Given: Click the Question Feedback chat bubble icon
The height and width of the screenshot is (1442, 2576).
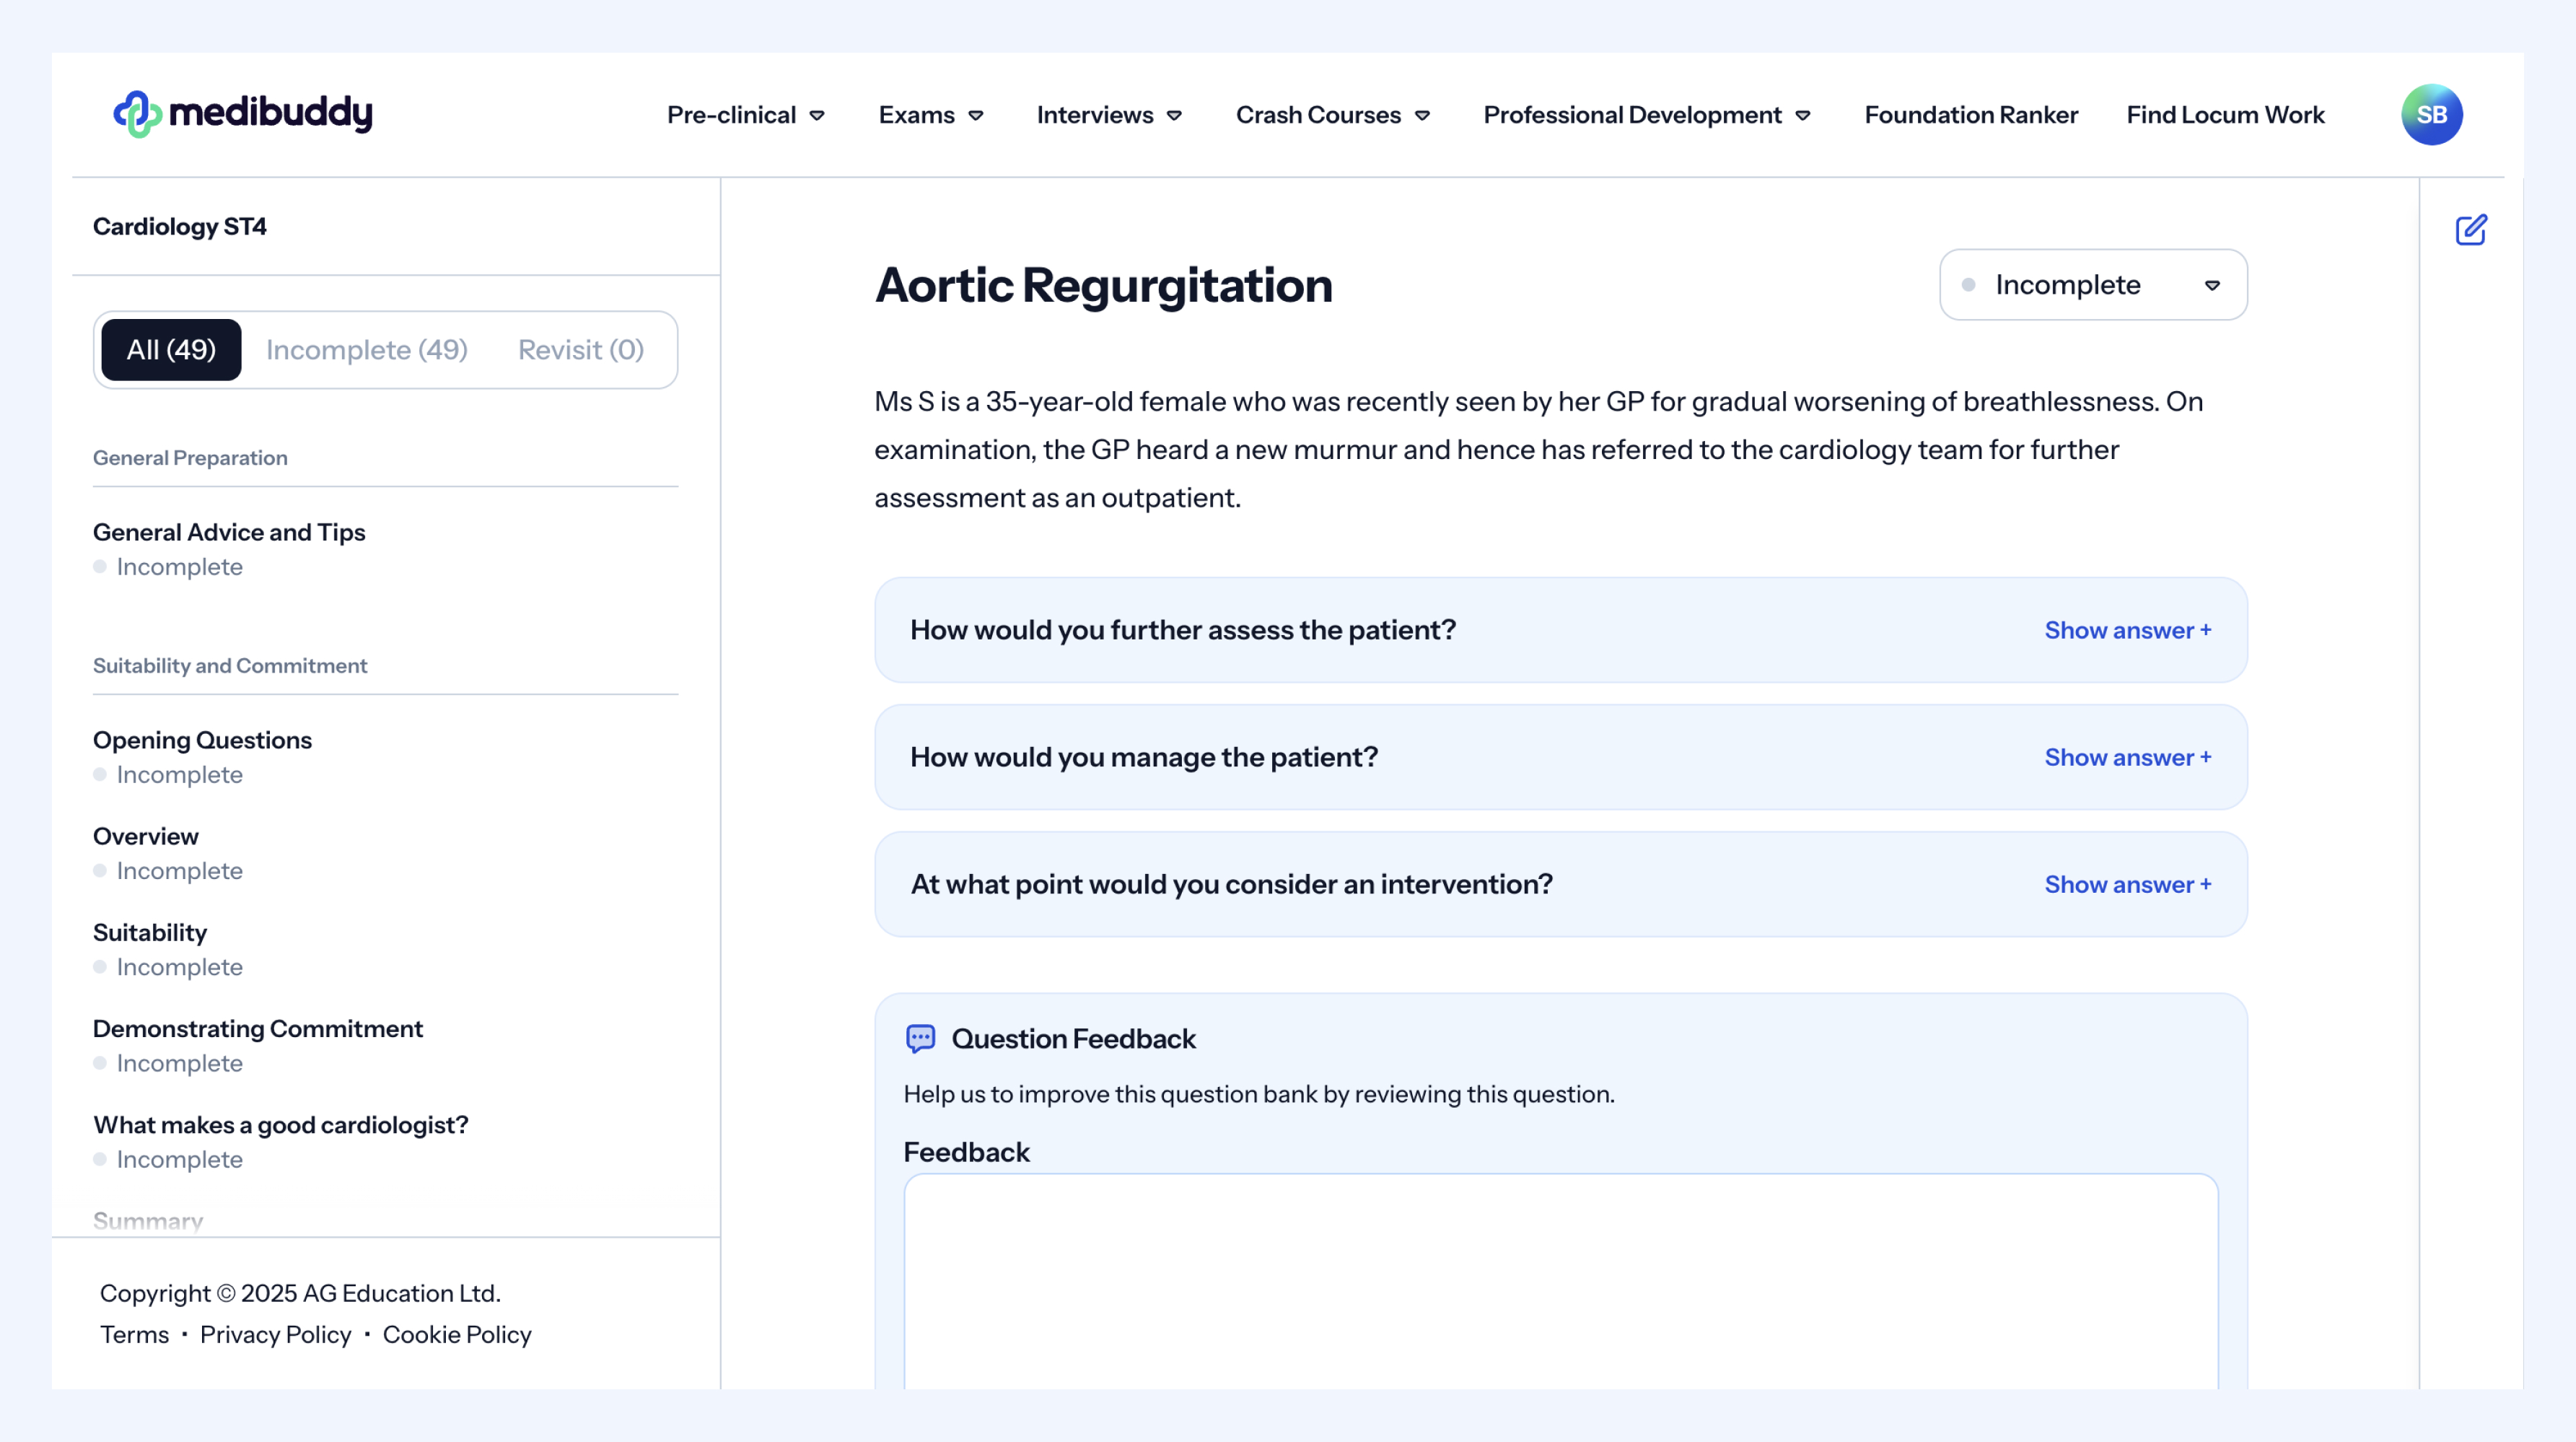Looking at the screenshot, I should 920,1038.
